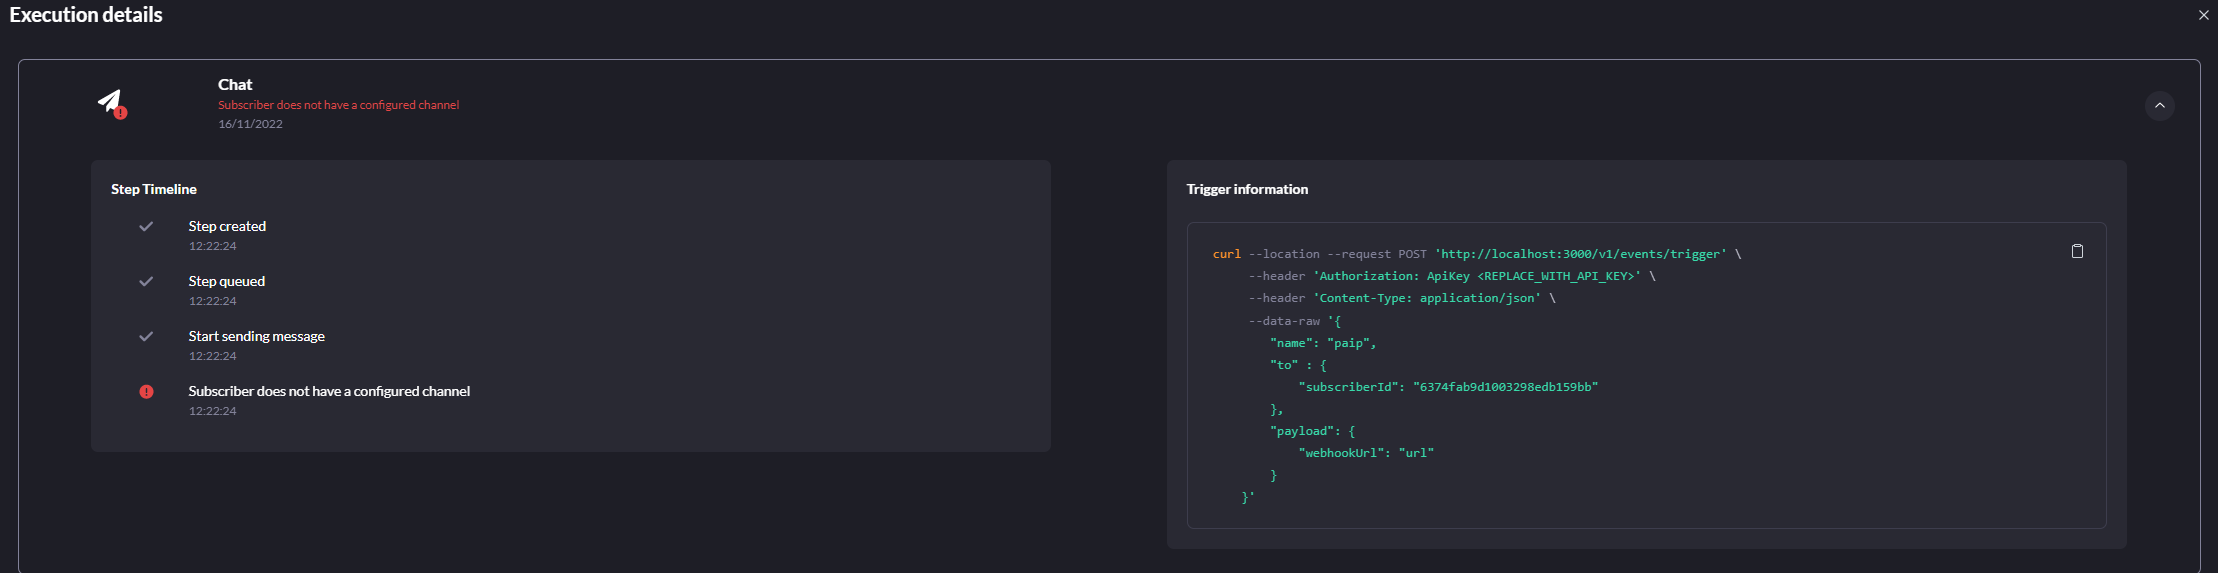
Task: Click the date 16/11/2022
Action: tap(250, 124)
